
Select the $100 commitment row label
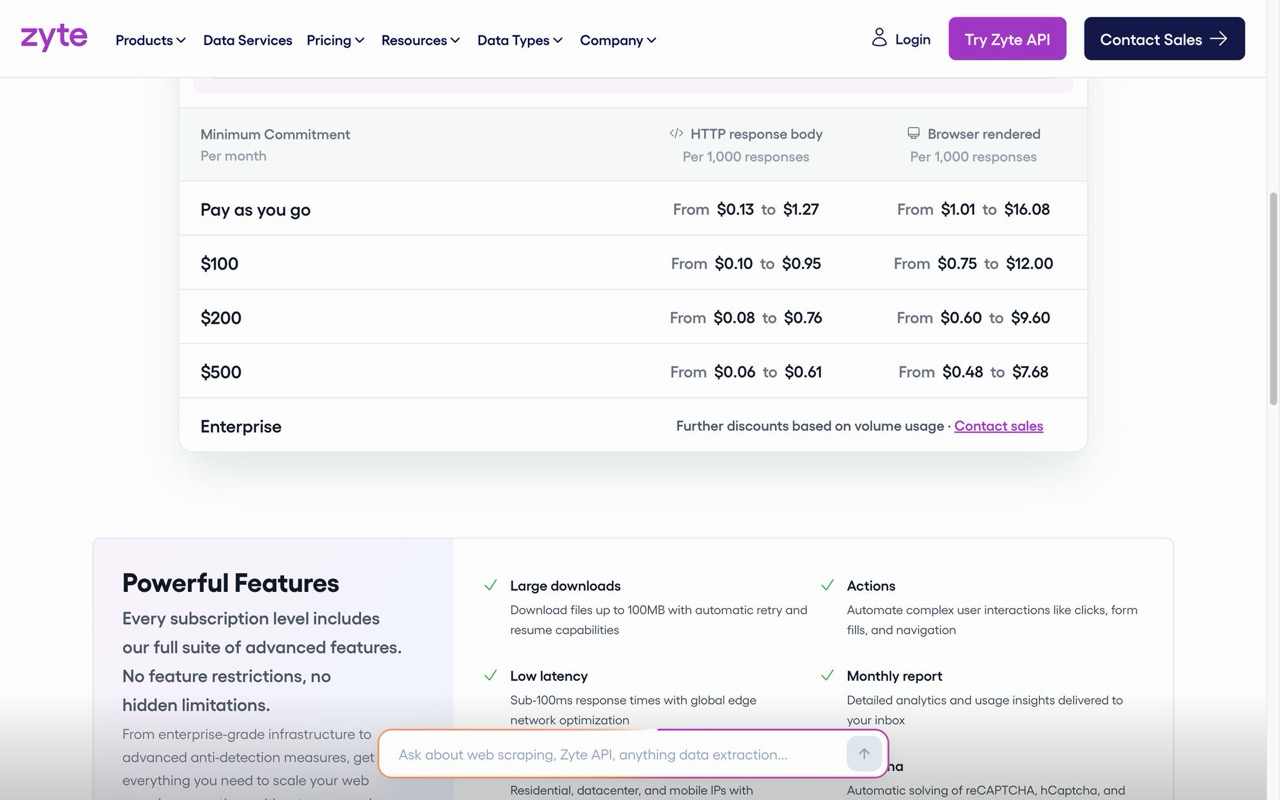pyautogui.click(x=219, y=264)
